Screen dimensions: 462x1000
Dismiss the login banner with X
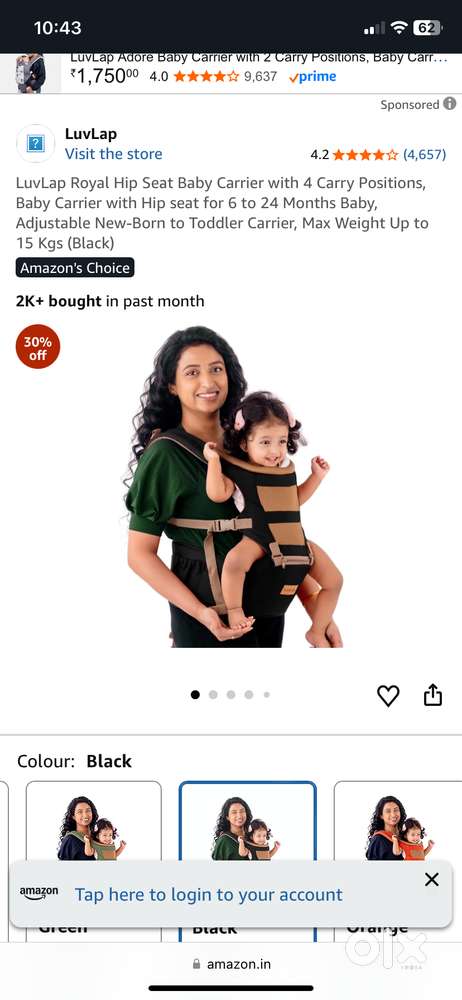[x=432, y=879]
